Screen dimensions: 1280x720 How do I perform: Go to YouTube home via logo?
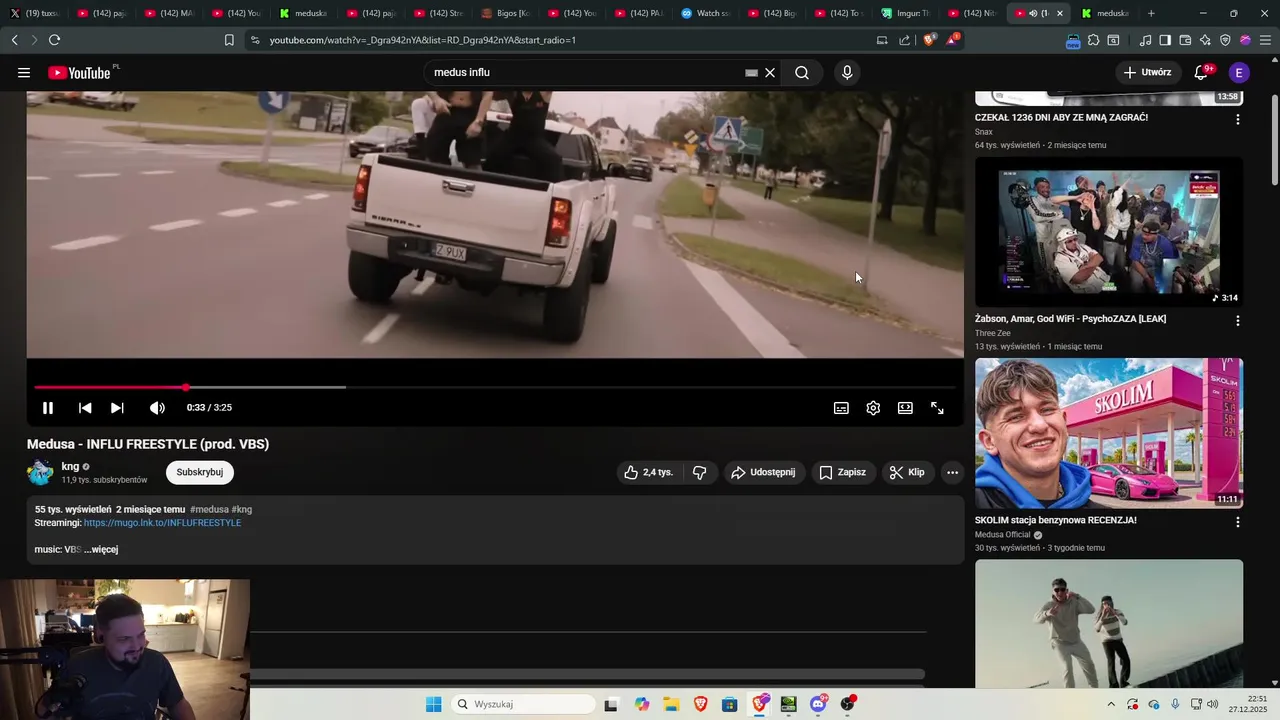[82, 73]
